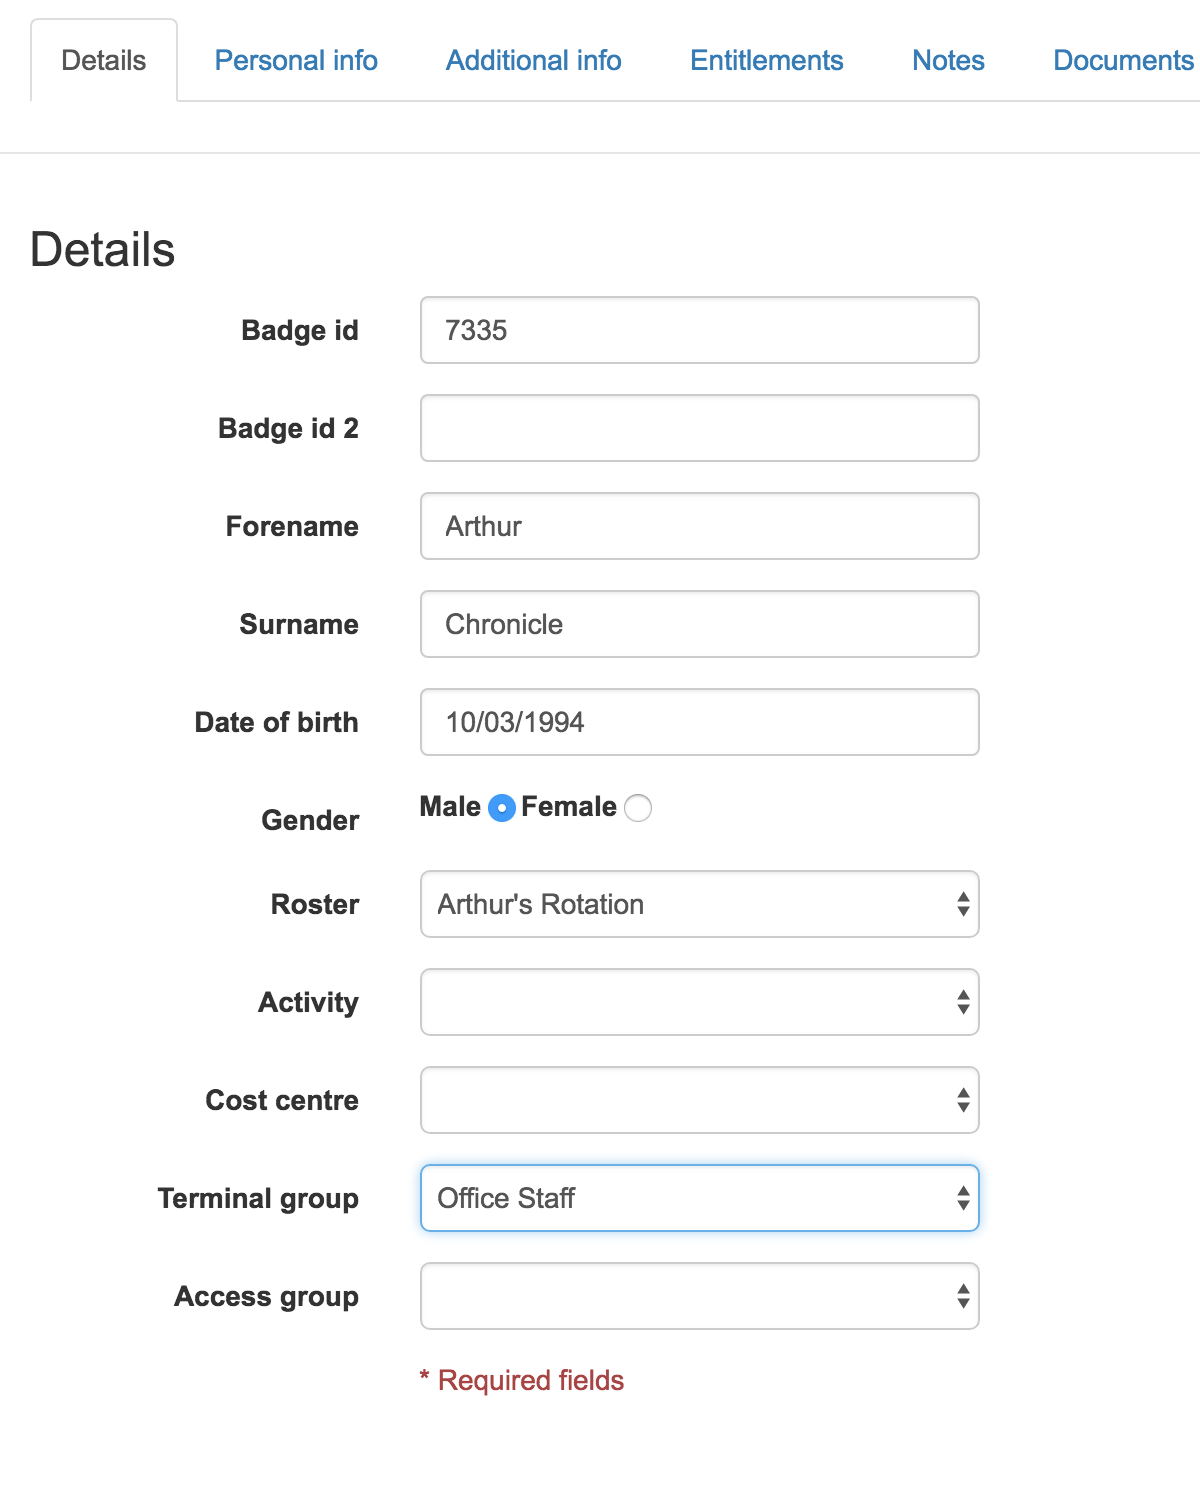Select the Details tab
This screenshot has width=1200, height=1496.
[x=101, y=60]
